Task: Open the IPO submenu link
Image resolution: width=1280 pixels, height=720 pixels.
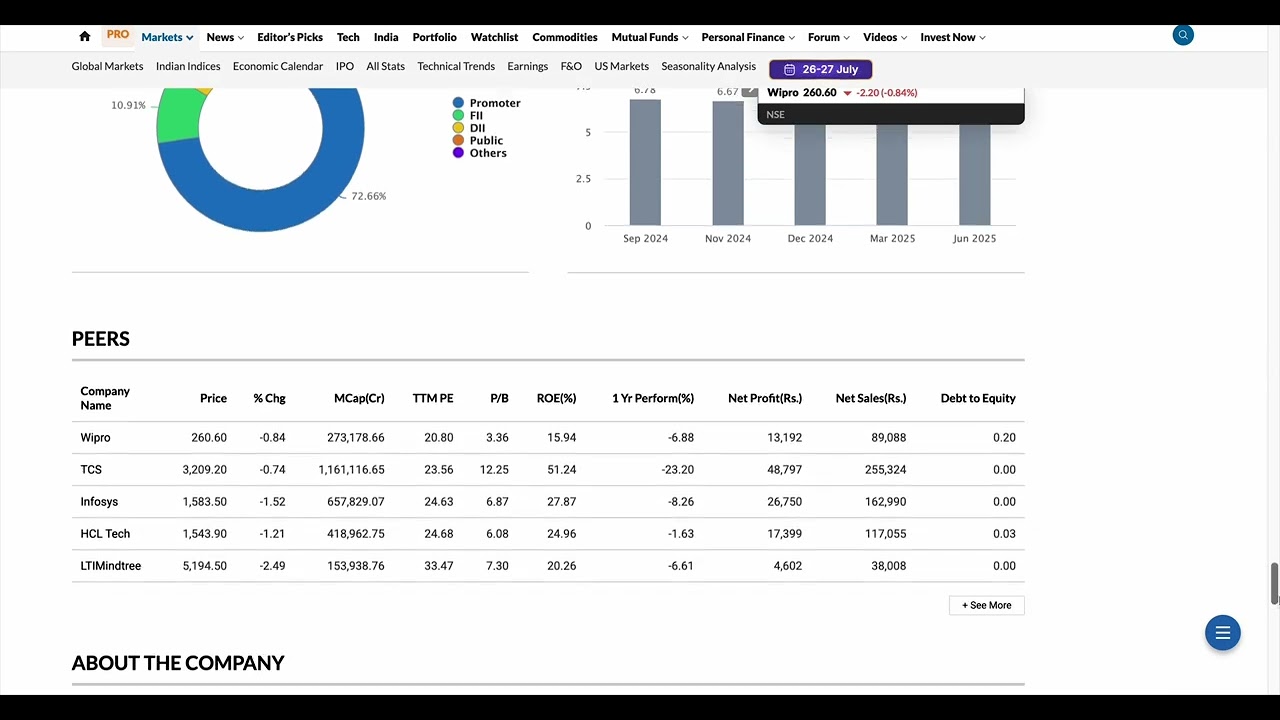Action: point(345,66)
